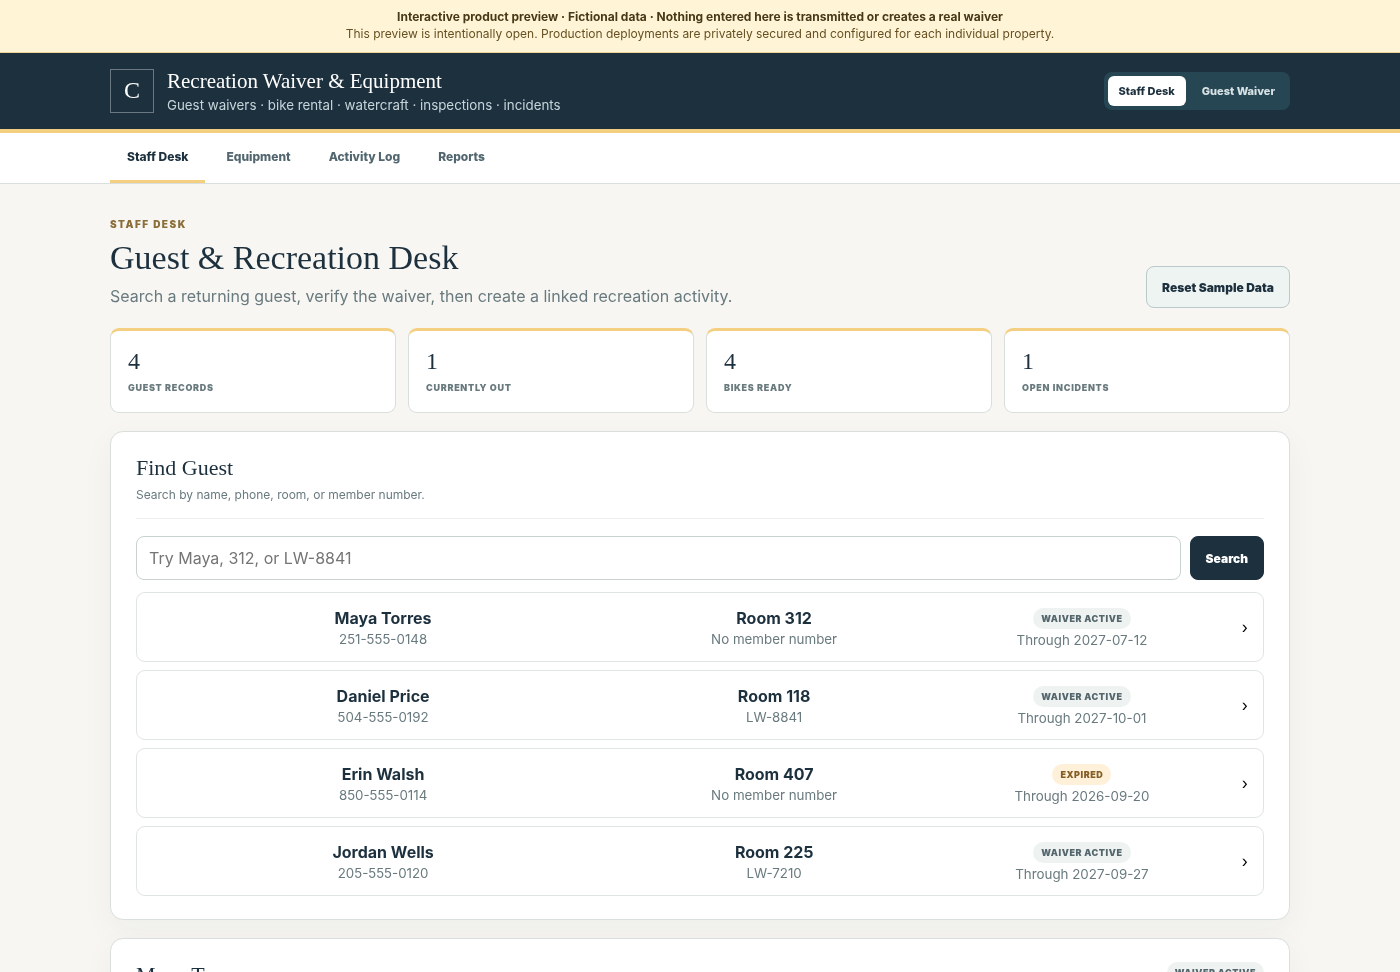
Task: Switch to Staff Desk mode toggle
Action: [x=1146, y=91]
